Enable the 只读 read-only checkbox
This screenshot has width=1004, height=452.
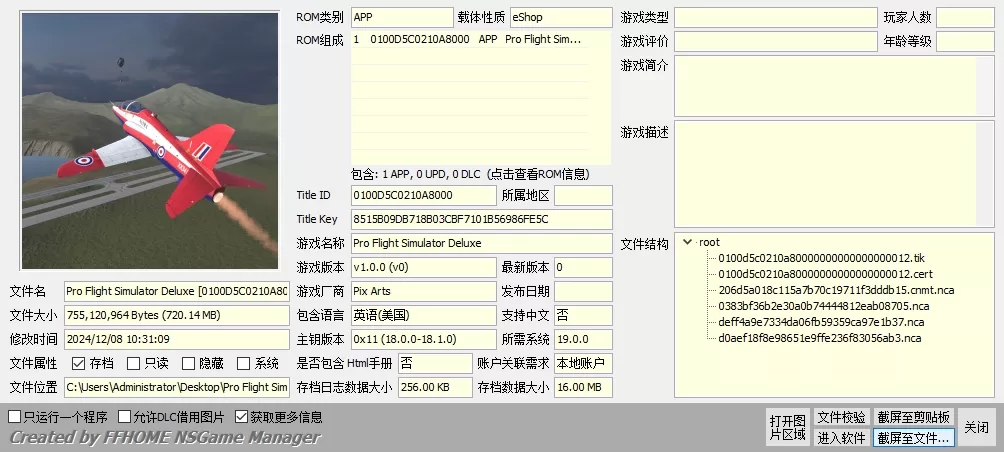(134, 364)
